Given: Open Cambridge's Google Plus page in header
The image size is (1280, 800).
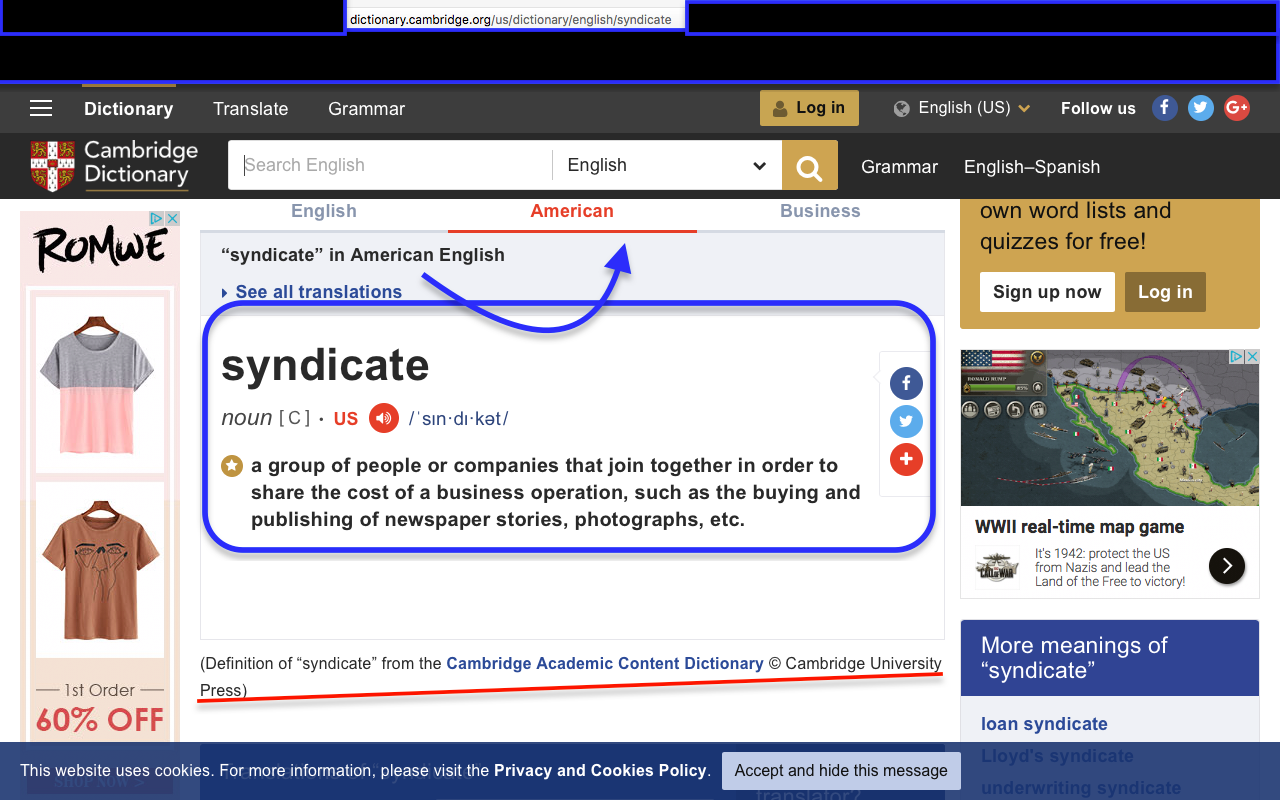Looking at the screenshot, I should coord(1237,108).
